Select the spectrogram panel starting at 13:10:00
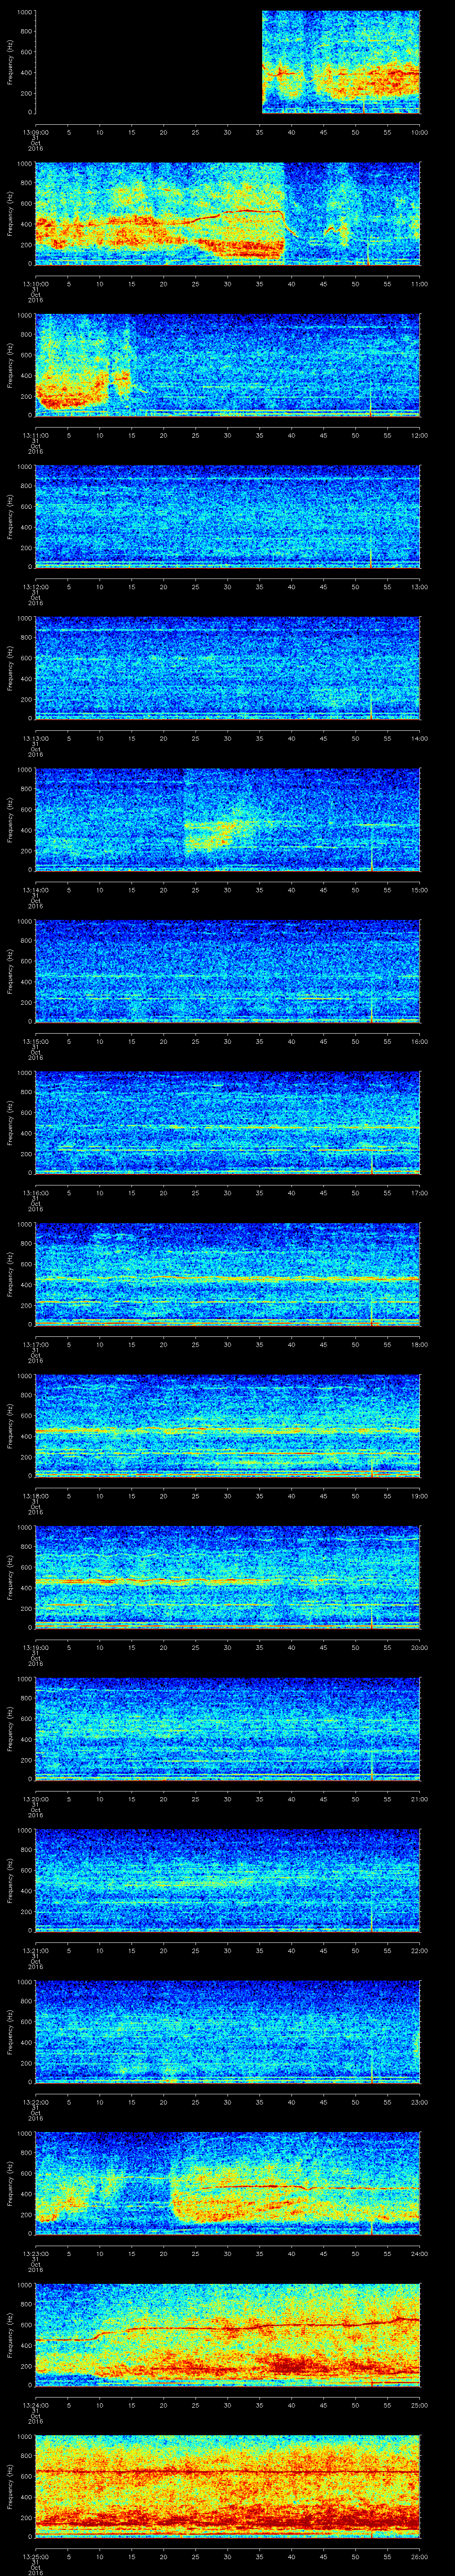Viewport: 455px width, 2576px height. (x=228, y=213)
